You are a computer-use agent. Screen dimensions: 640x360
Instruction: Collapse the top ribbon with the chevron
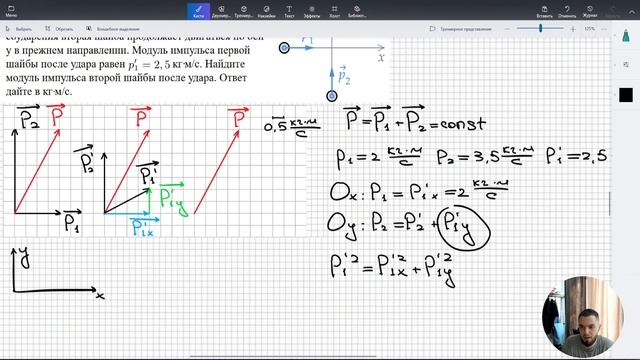[632, 12]
